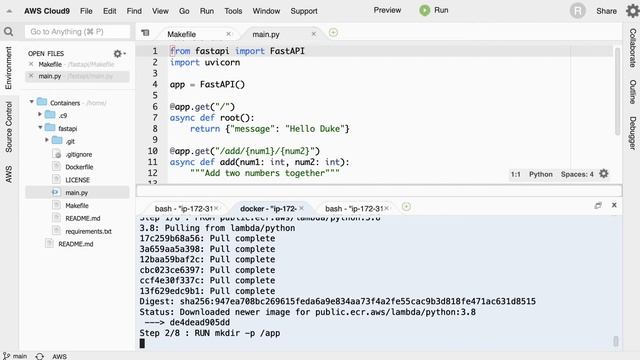Collapse the fastapi folder arrow
The height and width of the screenshot is (360, 640).
40,127
